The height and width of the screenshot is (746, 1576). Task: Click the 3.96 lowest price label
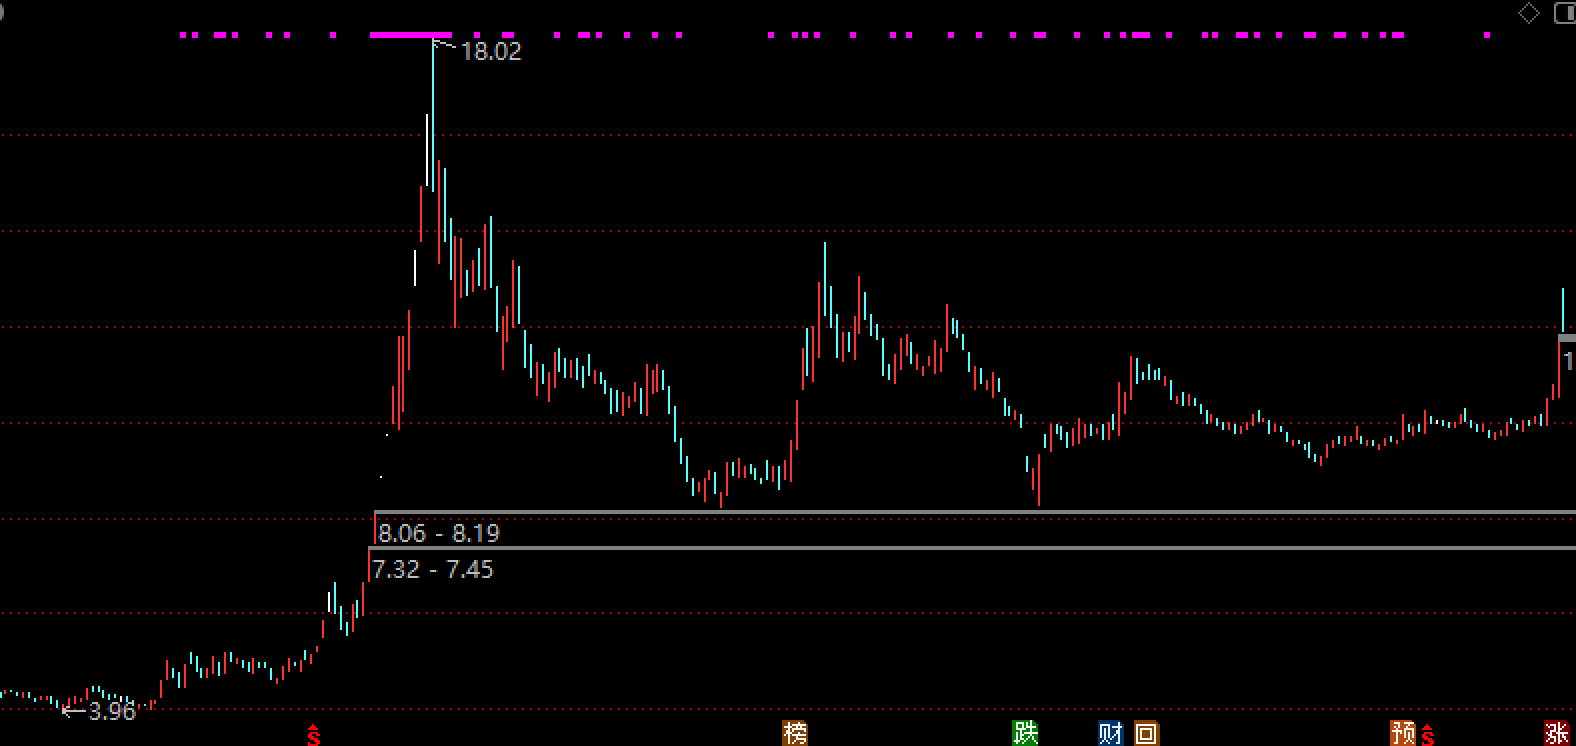tap(111, 712)
